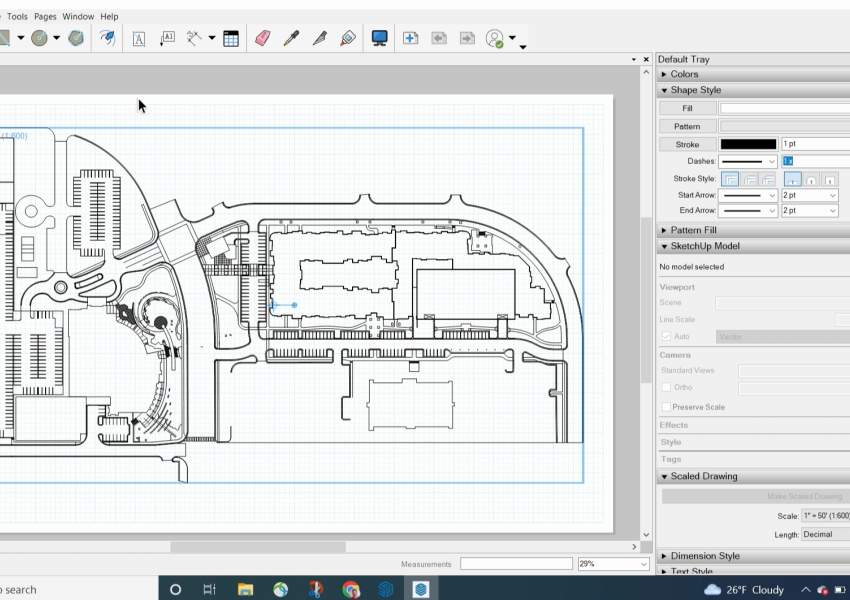Toggle the Preserve Scale checkbox
The width and height of the screenshot is (850, 600).
[666, 407]
